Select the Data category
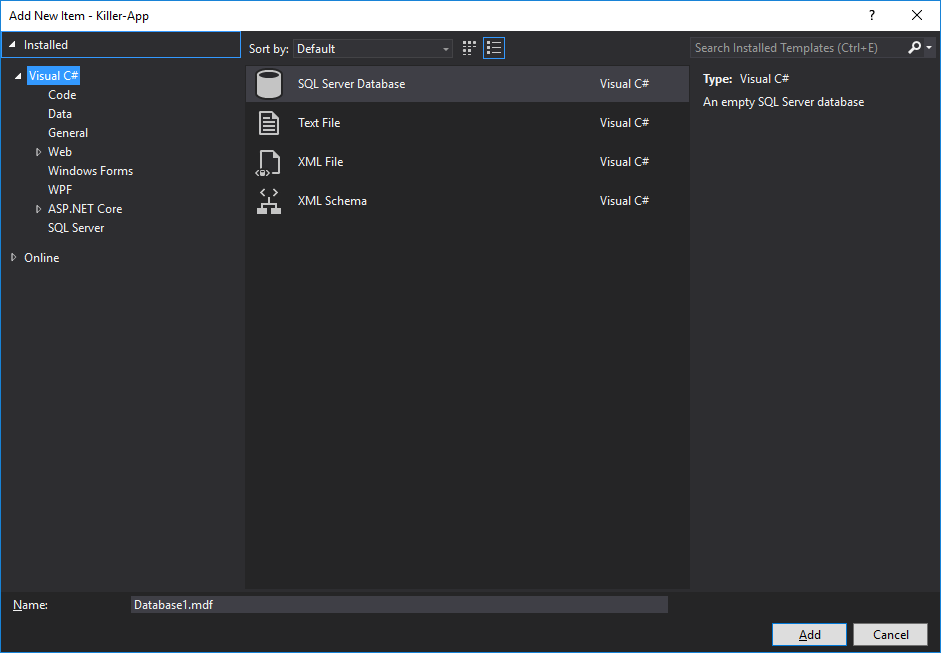This screenshot has height=653, width=941. 60,114
